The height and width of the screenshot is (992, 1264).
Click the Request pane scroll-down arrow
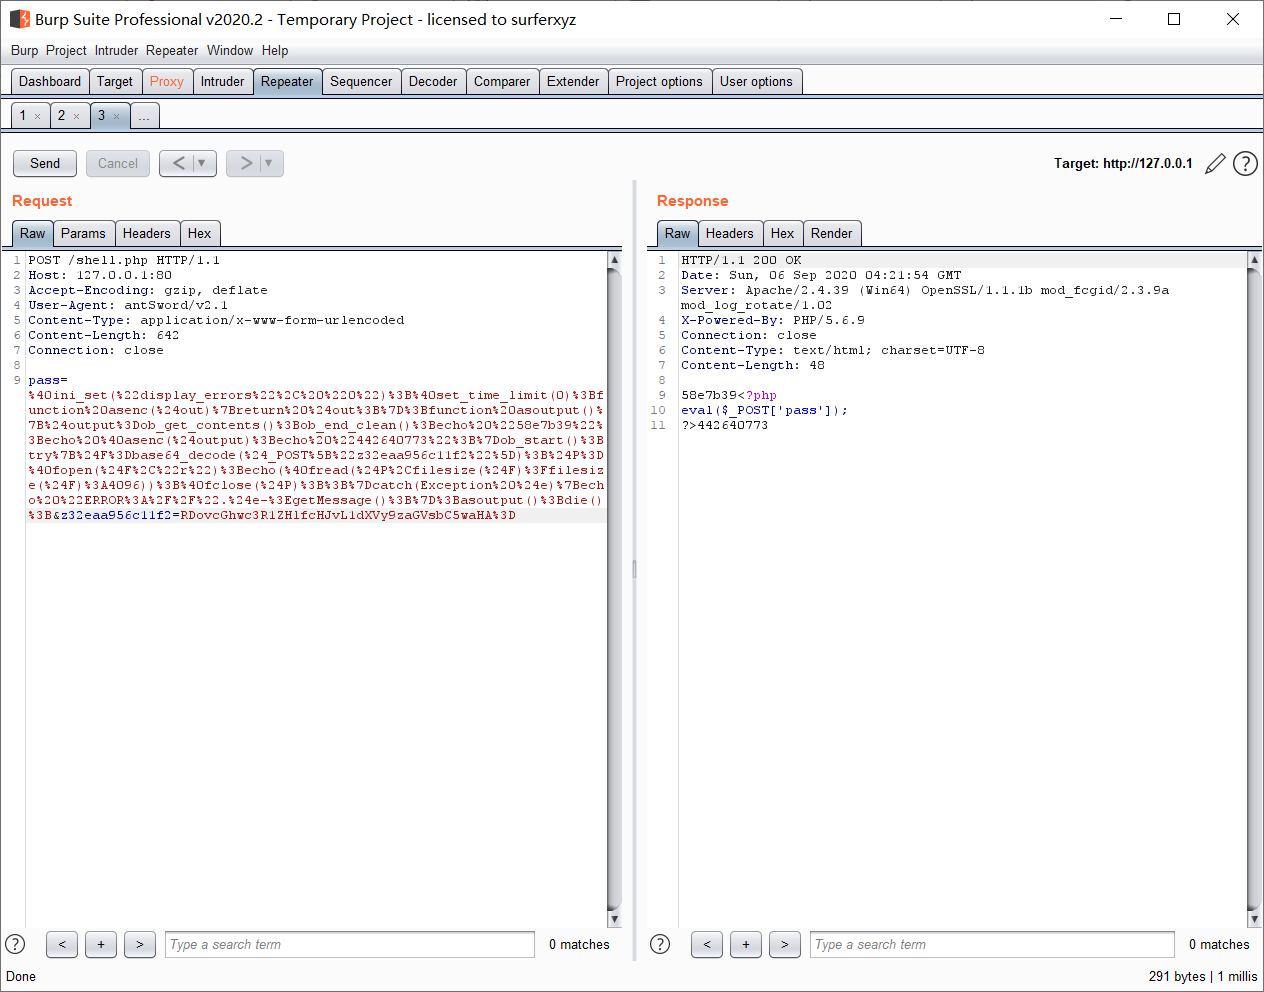coord(614,919)
